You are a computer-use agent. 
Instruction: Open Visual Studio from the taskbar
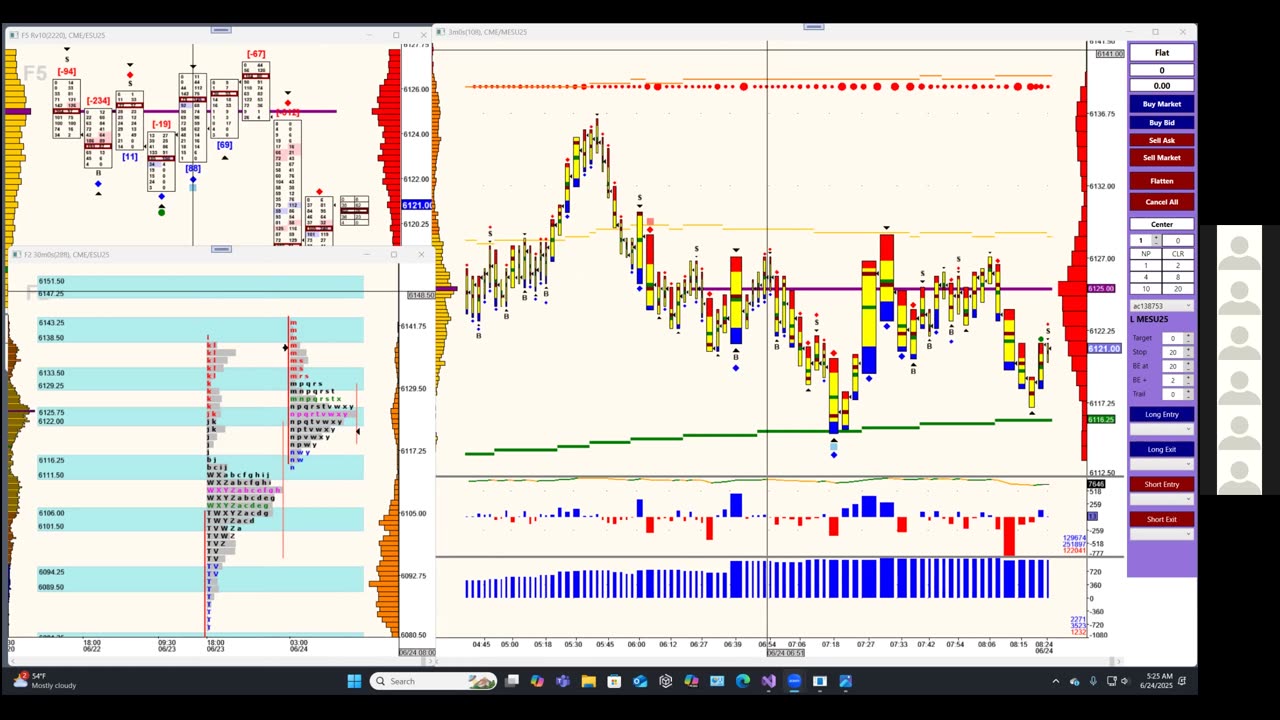pyautogui.click(x=768, y=681)
